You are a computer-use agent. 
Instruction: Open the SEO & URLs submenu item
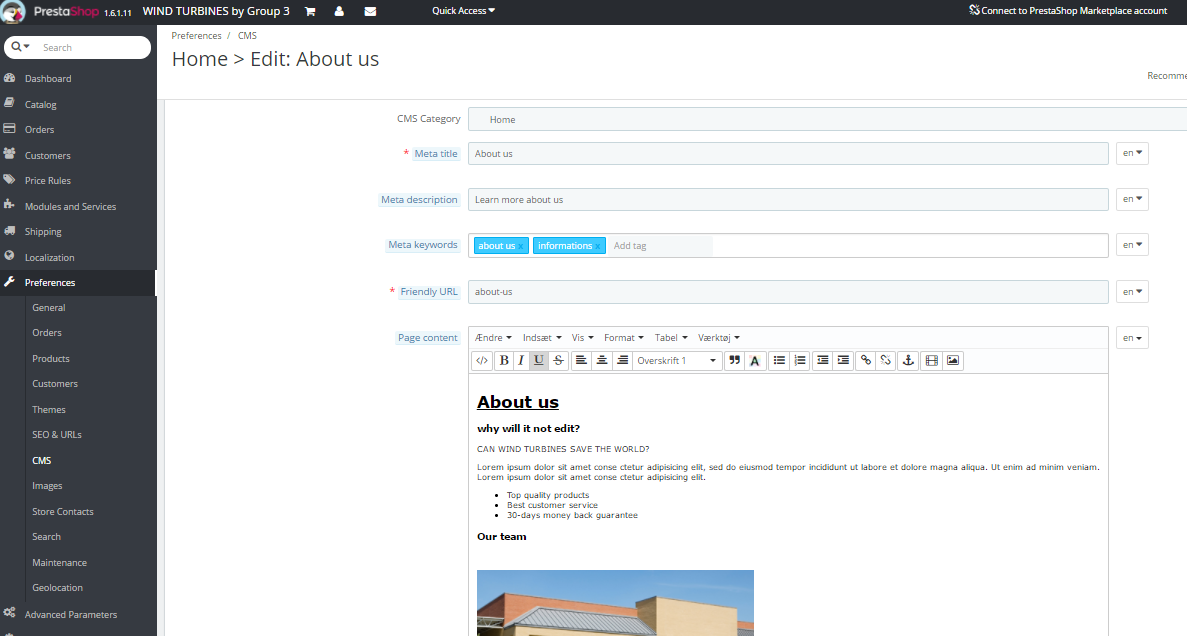pos(57,435)
